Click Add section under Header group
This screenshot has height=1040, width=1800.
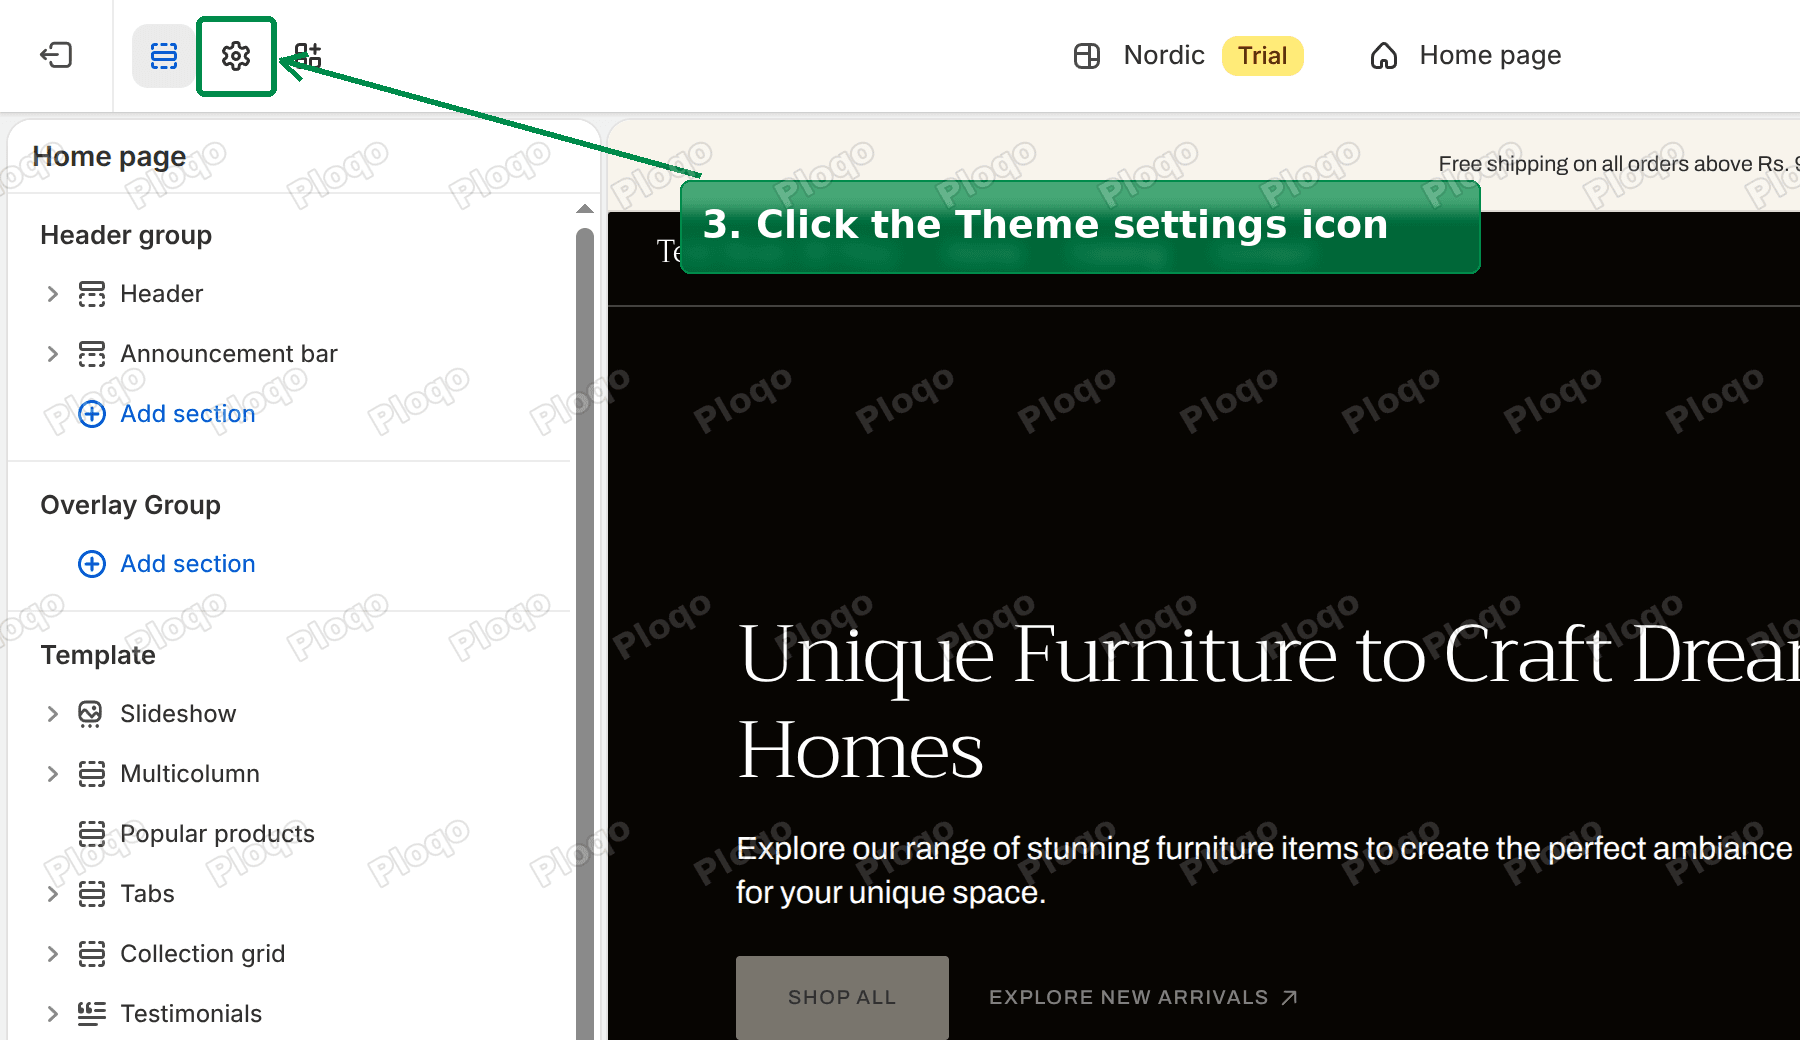pyautogui.click(x=188, y=414)
